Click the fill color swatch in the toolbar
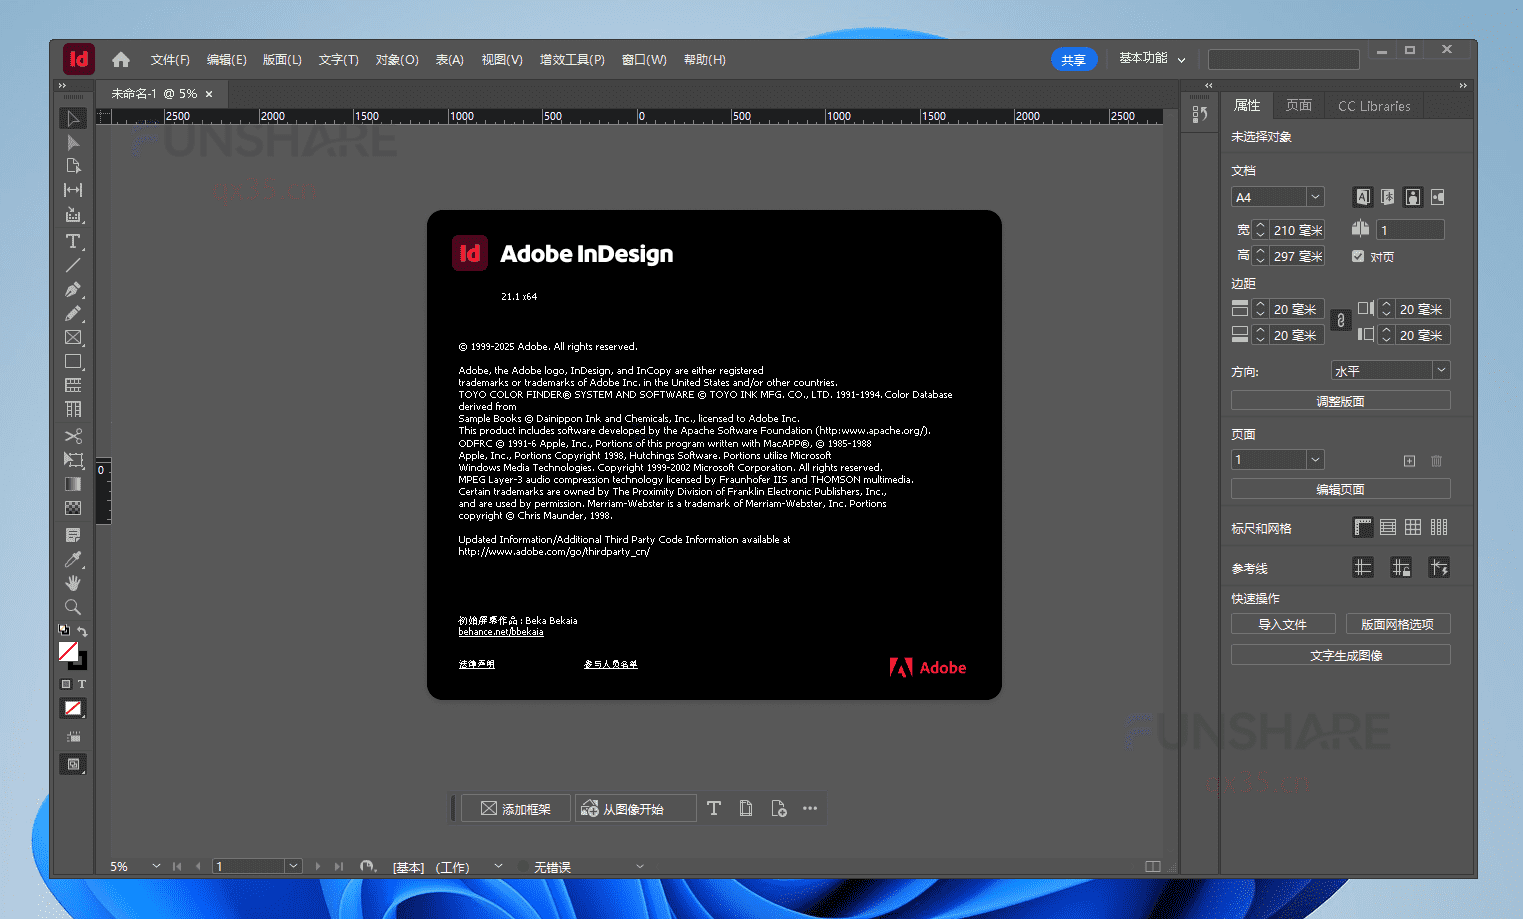Viewport: 1523px width, 919px height. (66, 650)
